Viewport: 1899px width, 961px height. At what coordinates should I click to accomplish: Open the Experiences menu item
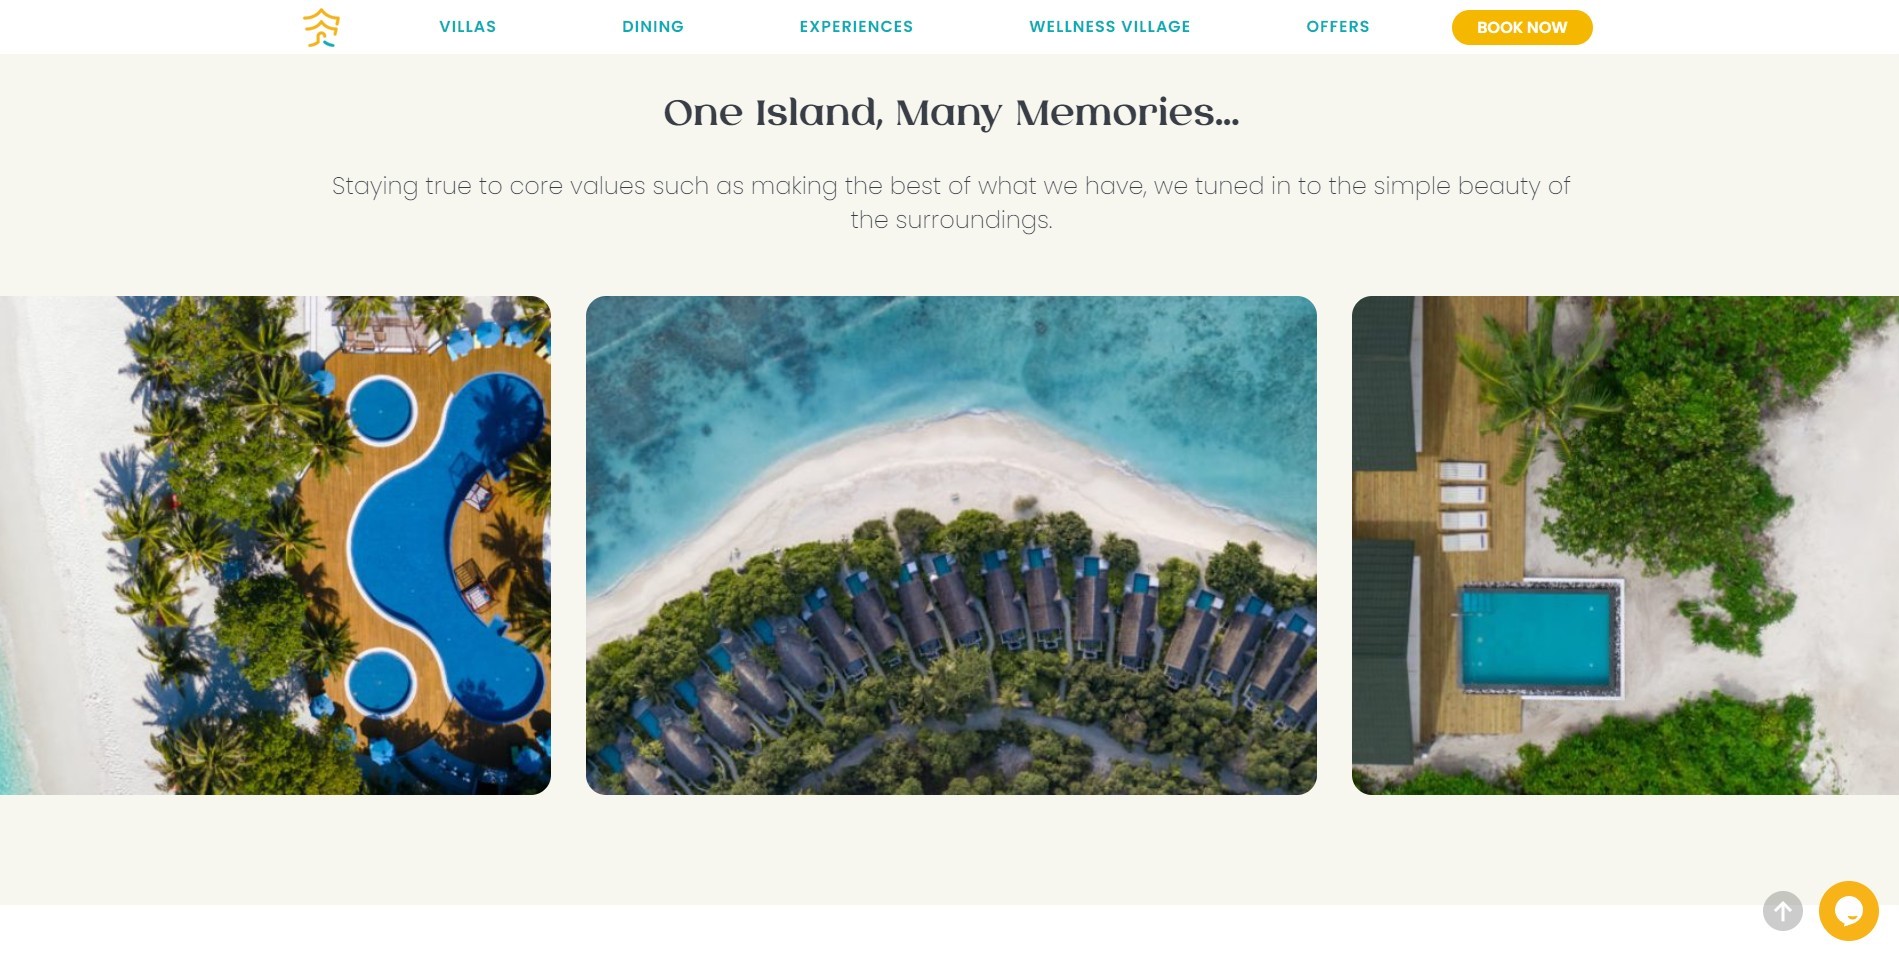856,27
